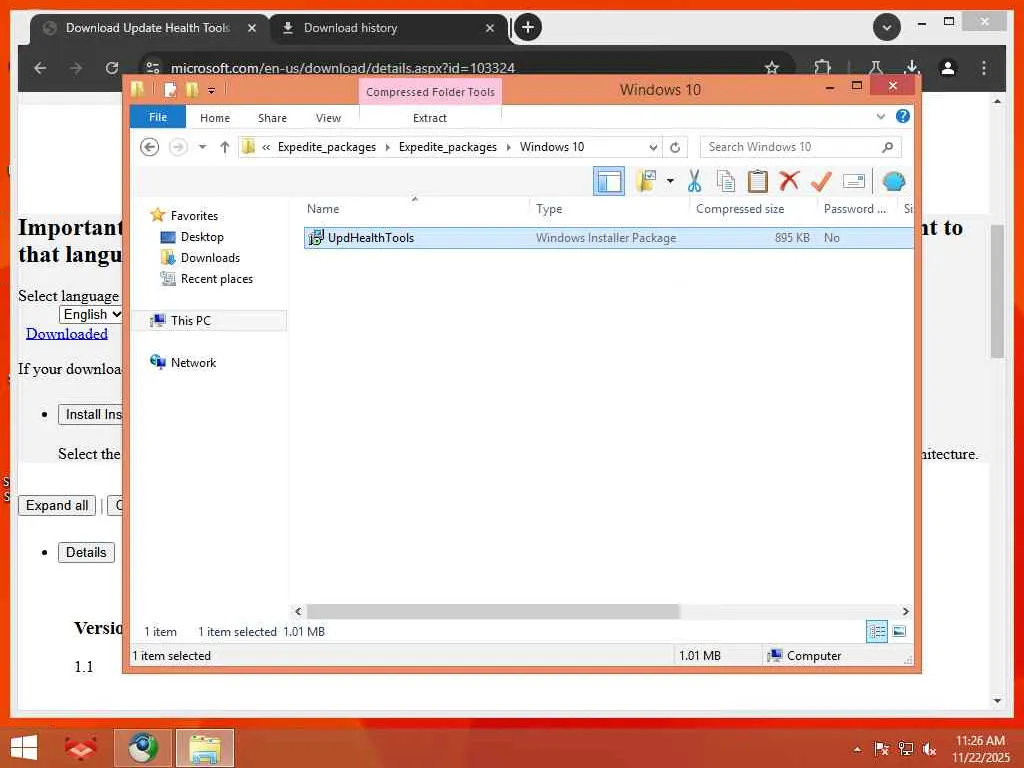The height and width of the screenshot is (768, 1024).
Task: Click the blue shell icon in toolbar
Action: click(x=893, y=181)
